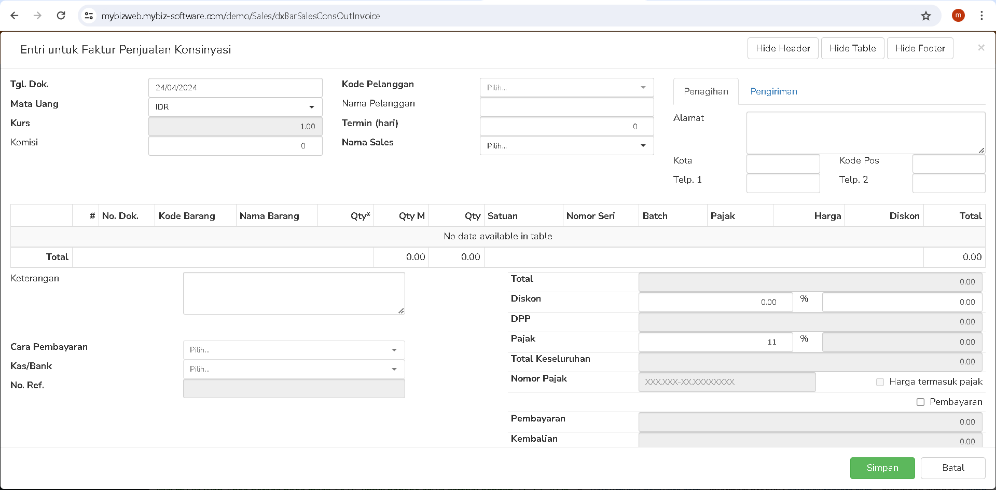The width and height of the screenshot is (996, 490).
Task: Click the Kota input field
Action: (783, 164)
